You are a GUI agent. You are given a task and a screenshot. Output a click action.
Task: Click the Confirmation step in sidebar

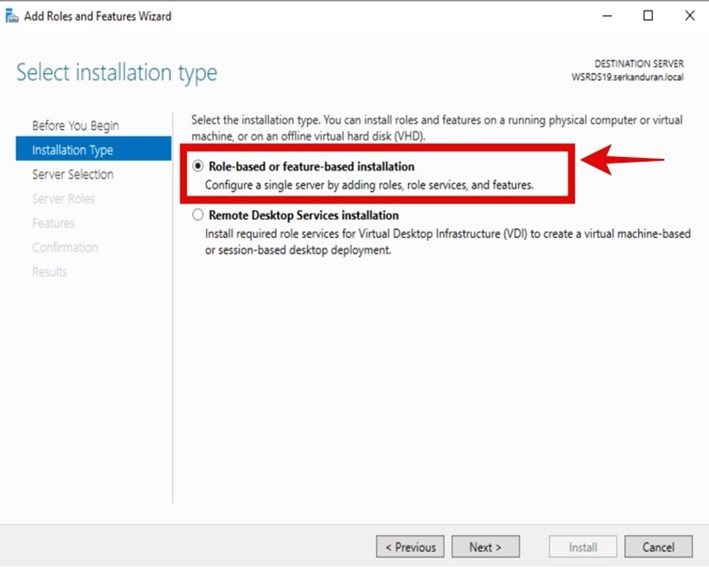coord(65,247)
